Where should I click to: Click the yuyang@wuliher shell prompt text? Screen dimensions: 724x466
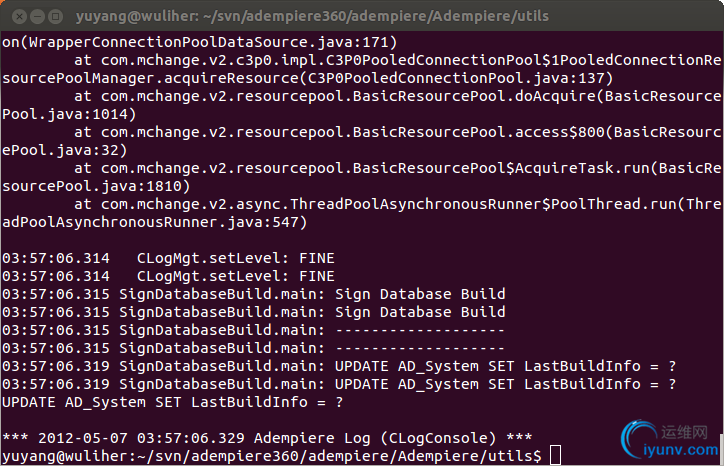(272, 456)
